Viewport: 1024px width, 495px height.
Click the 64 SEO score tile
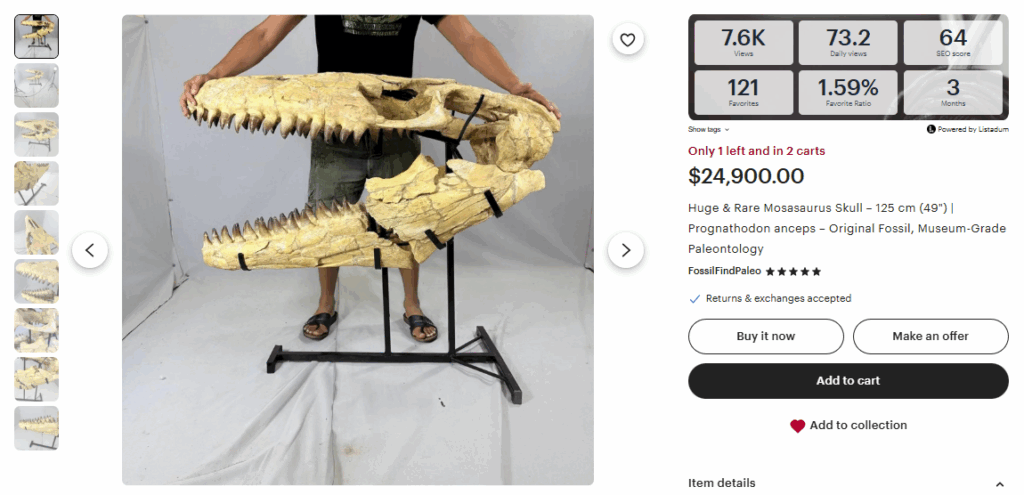[x=952, y=43]
